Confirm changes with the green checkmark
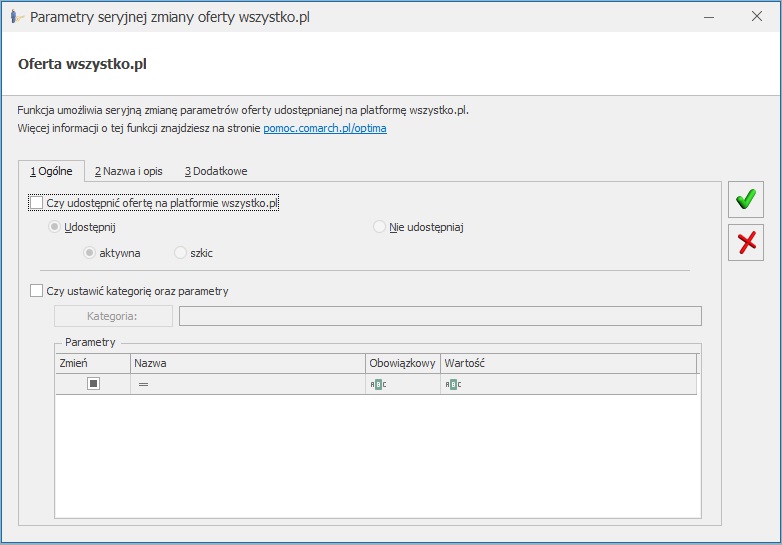Image resolution: width=782 pixels, height=545 pixels. pyautogui.click(x=746, y=199)
